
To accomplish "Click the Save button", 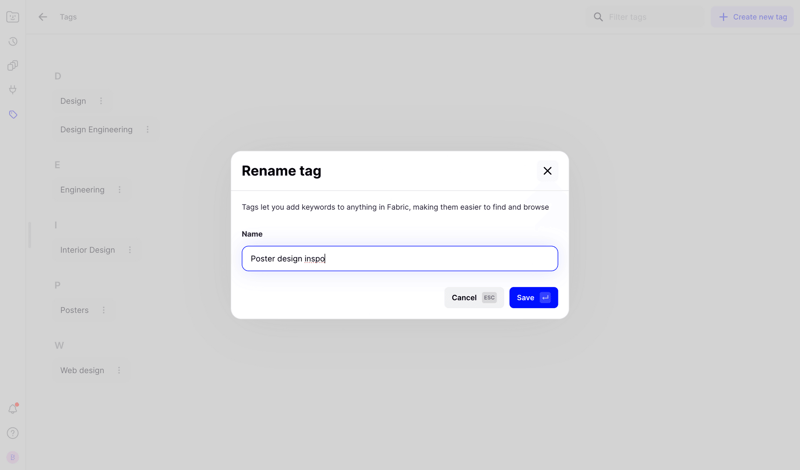I will point(533,298).
